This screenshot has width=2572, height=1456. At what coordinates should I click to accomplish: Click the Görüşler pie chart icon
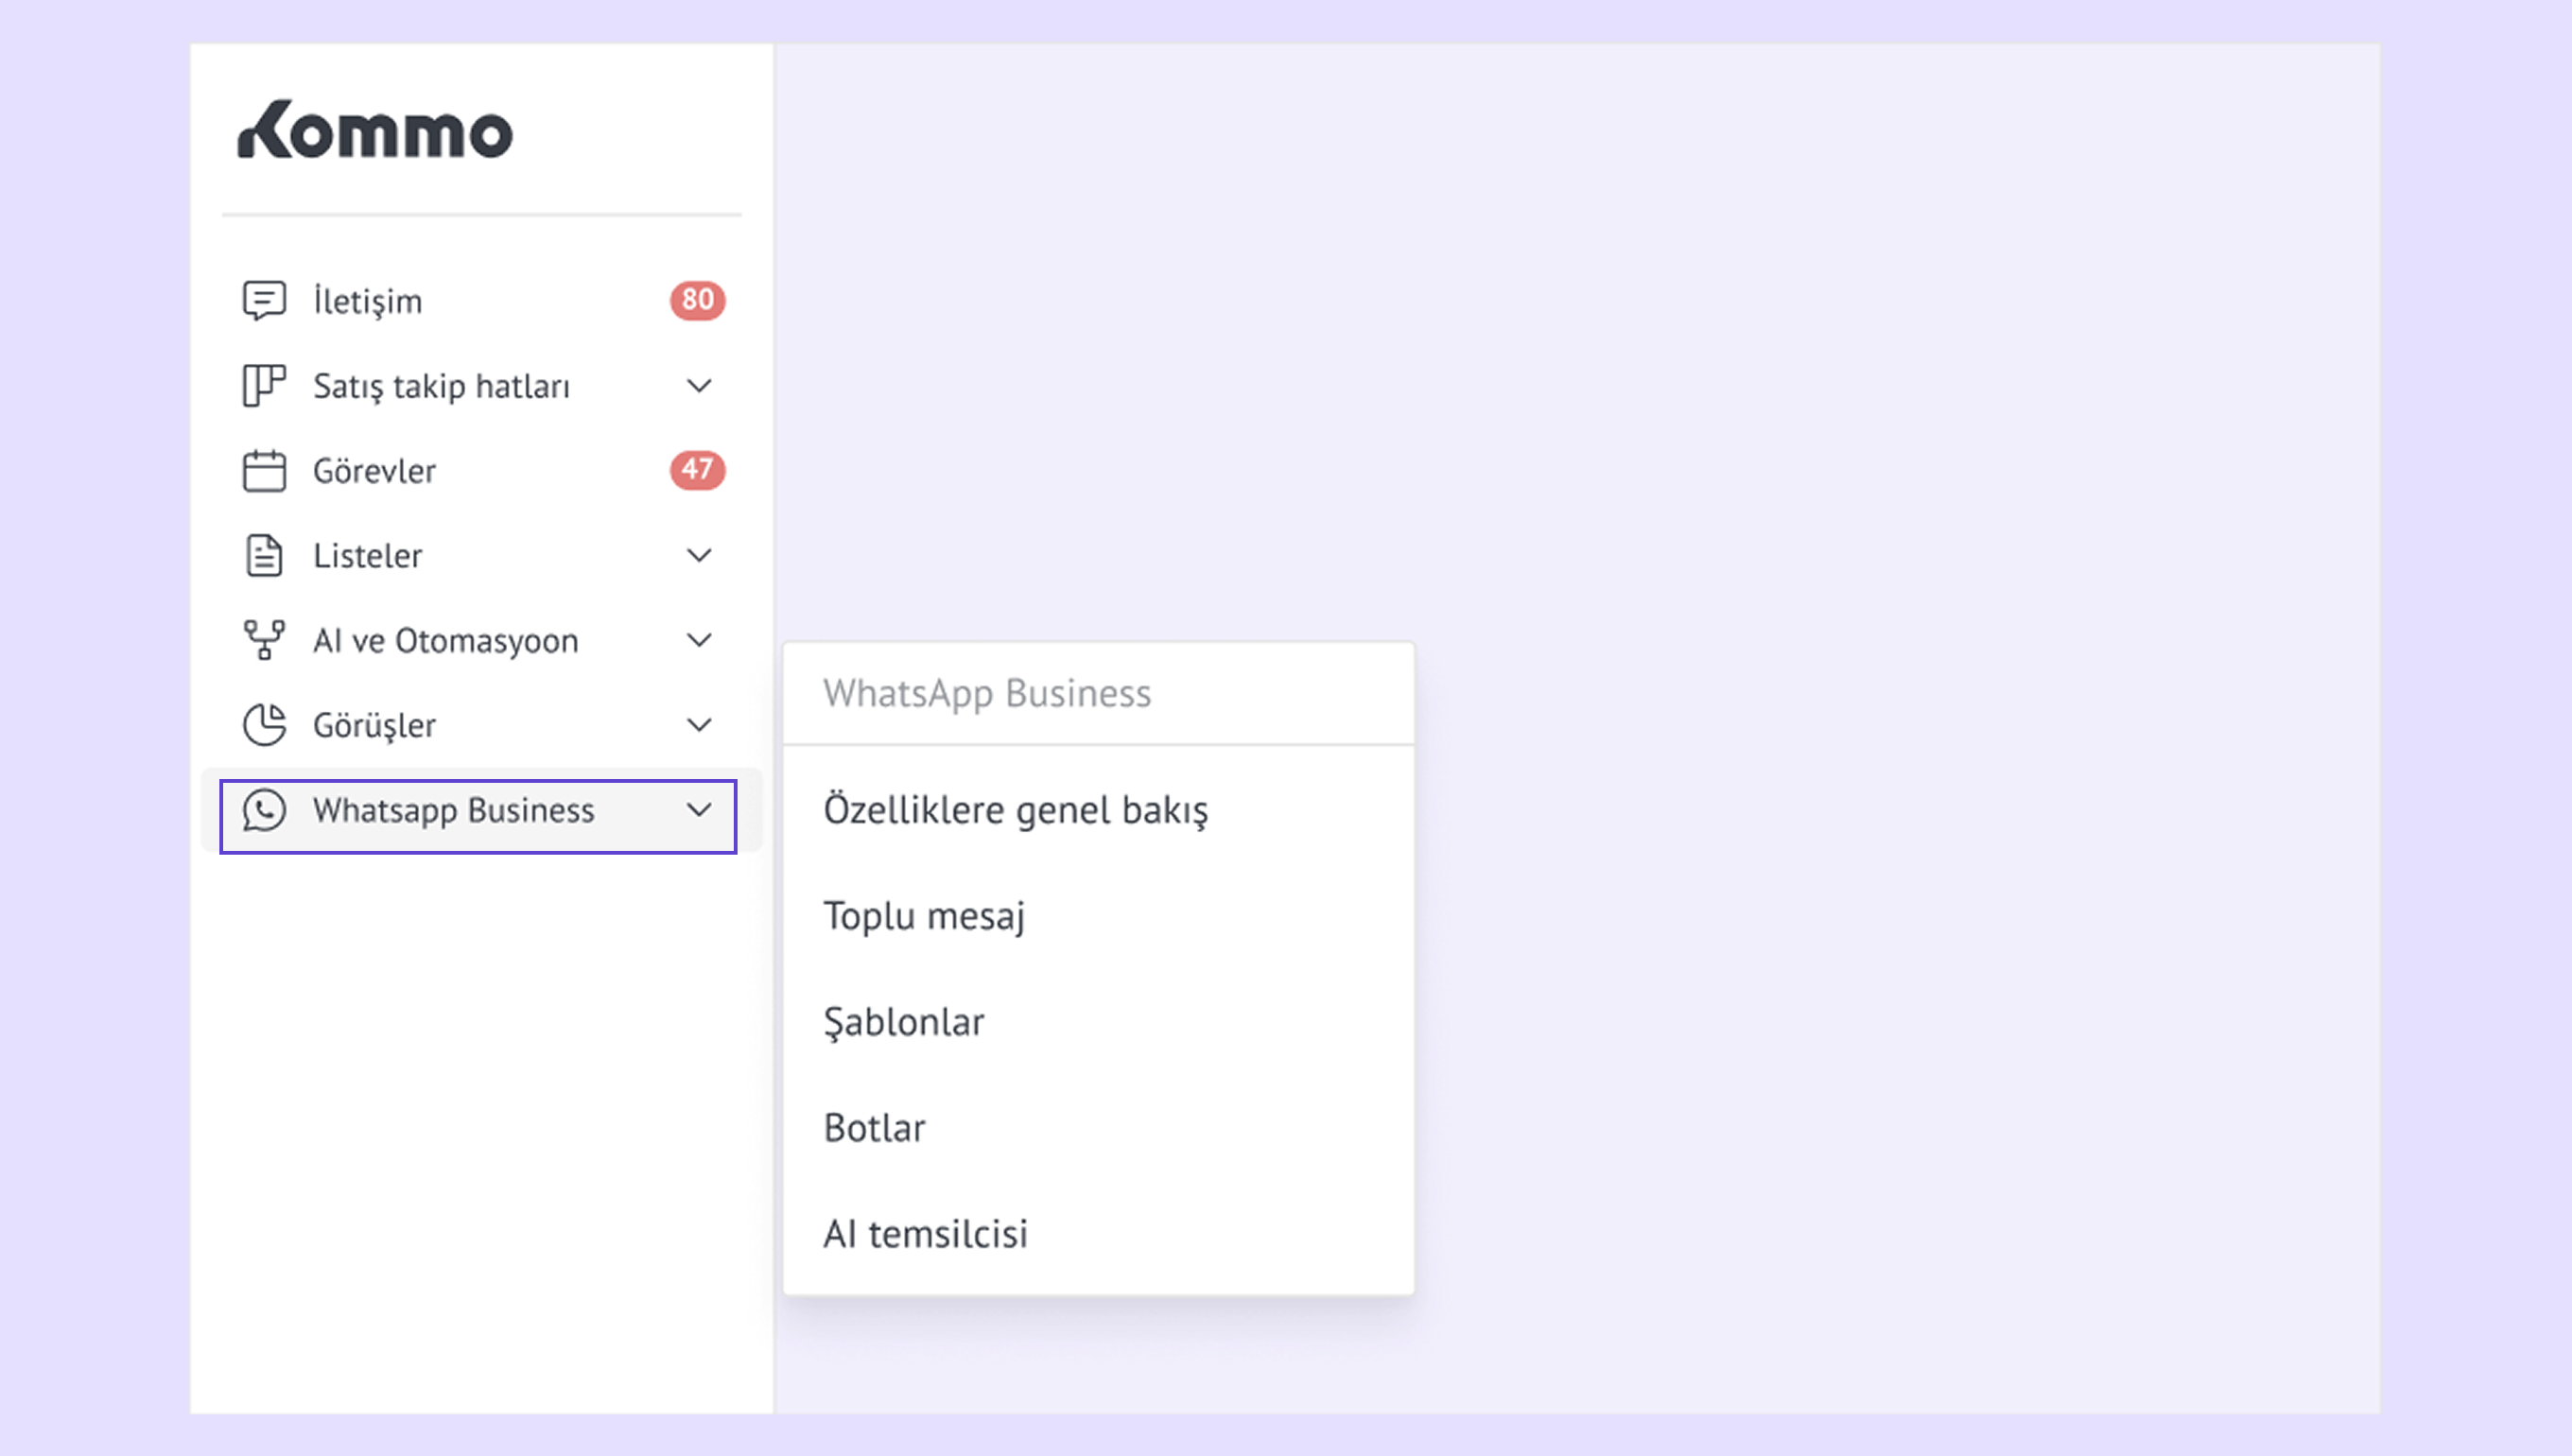coord(264,725)
